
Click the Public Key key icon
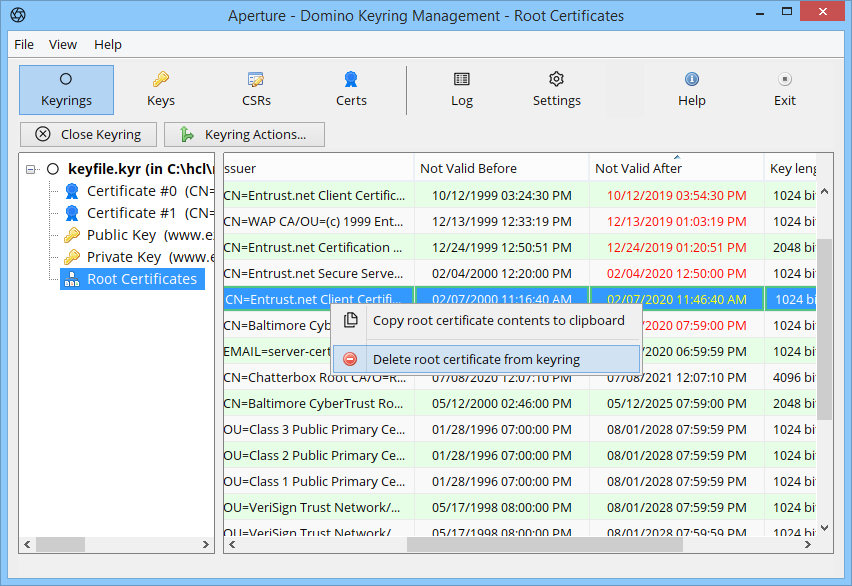pyautogui.click(x=72, y=235)
